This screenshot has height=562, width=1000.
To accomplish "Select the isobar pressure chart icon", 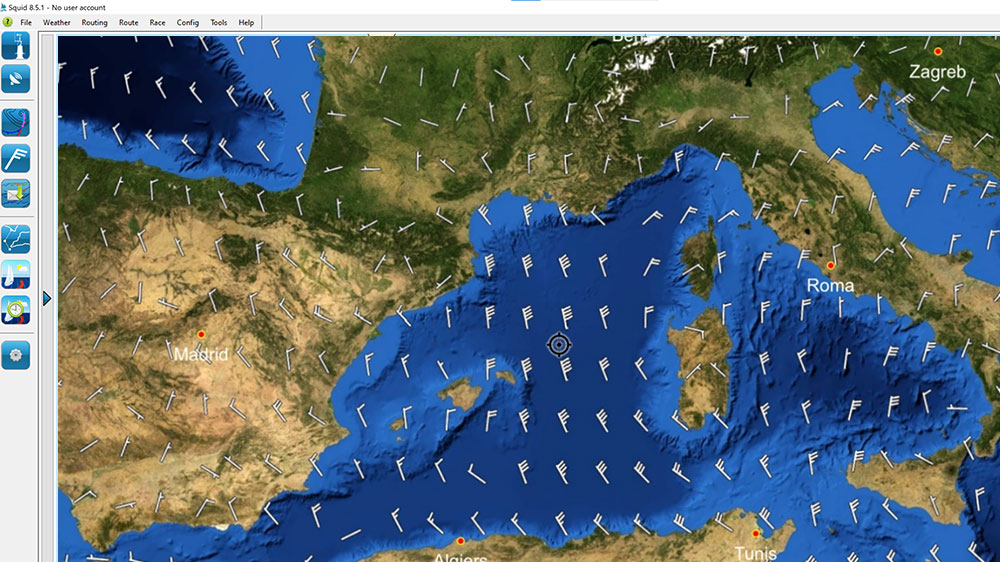I will [16, 123].
